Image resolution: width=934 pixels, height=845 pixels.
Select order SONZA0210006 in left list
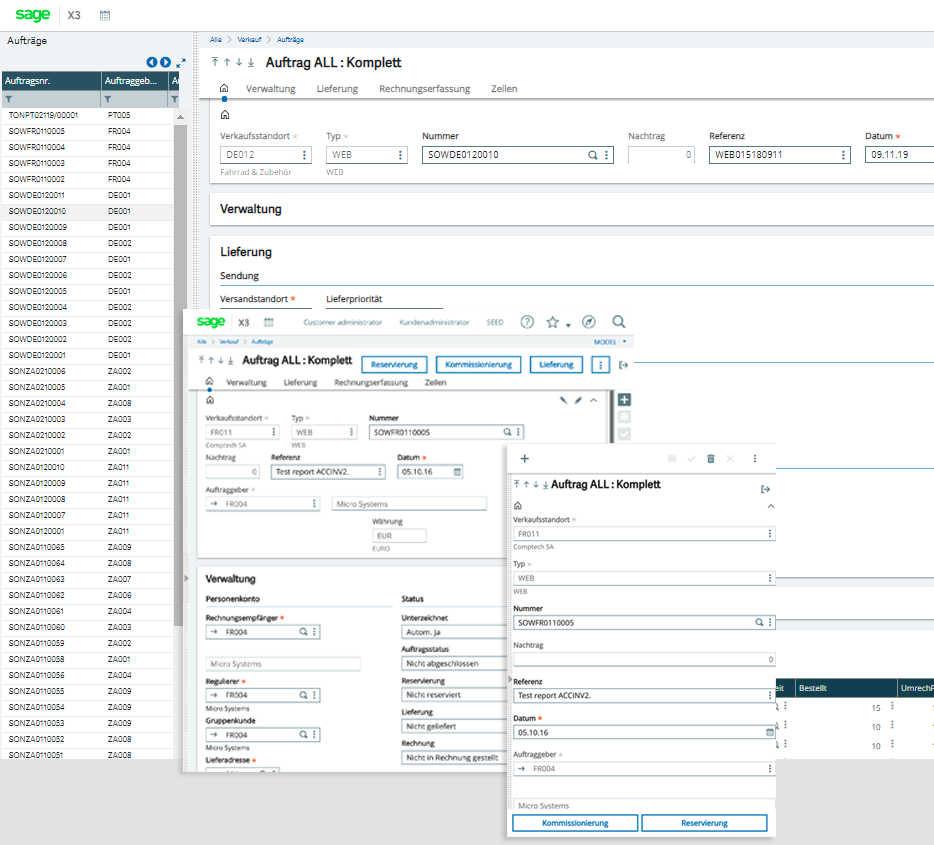click(x=88, y=372)
